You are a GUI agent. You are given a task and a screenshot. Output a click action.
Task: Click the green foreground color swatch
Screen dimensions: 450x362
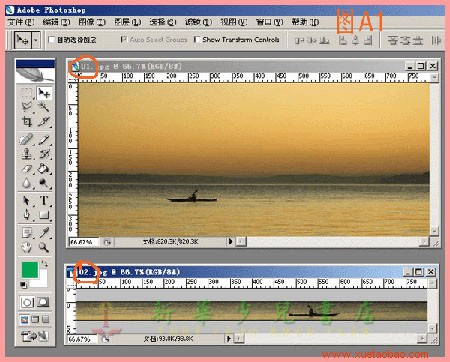click(x=30, y=270)
